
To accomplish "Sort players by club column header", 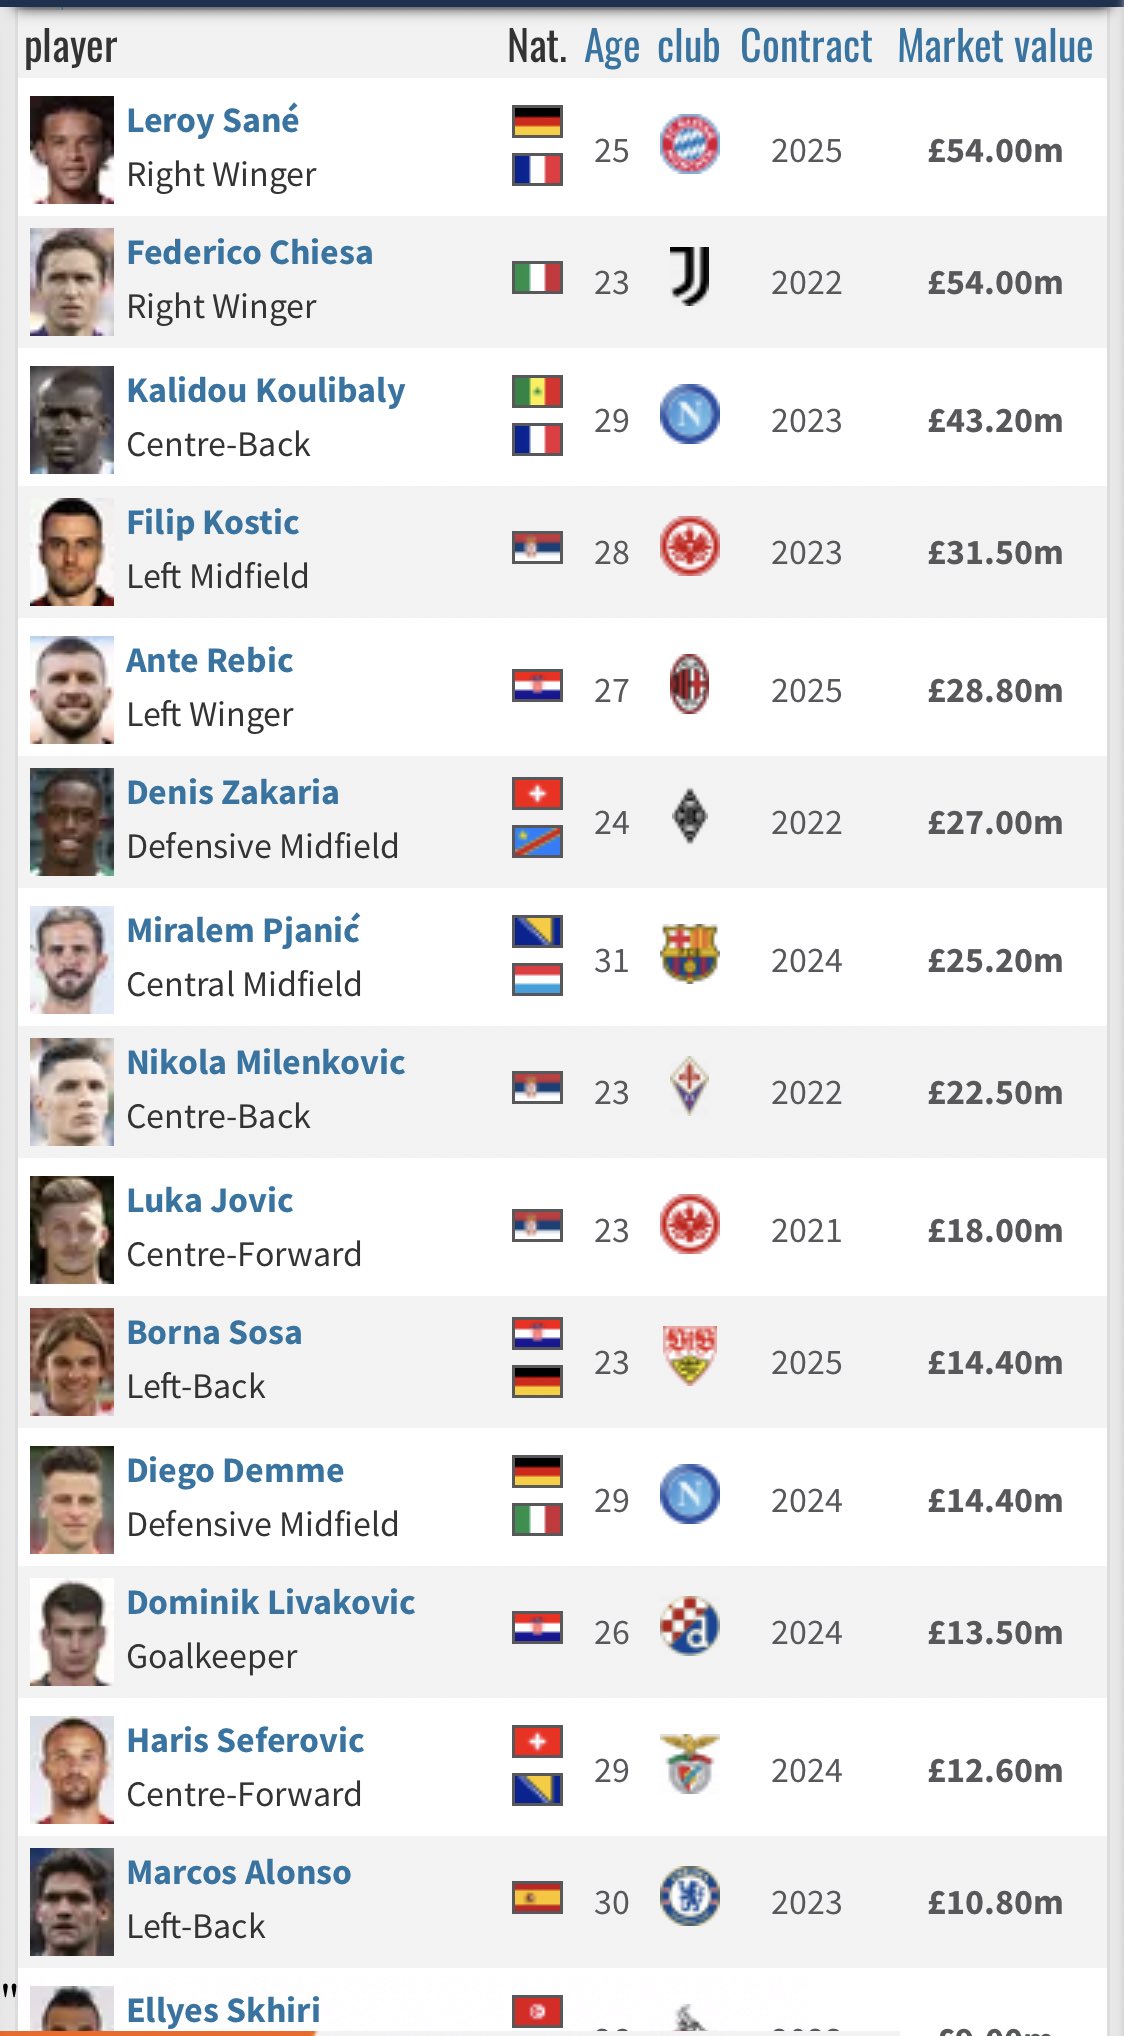I will point(689,46).
